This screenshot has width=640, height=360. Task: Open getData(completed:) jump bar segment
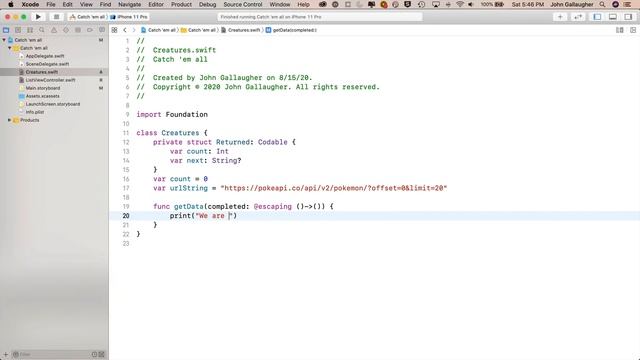tap(291, 30)
